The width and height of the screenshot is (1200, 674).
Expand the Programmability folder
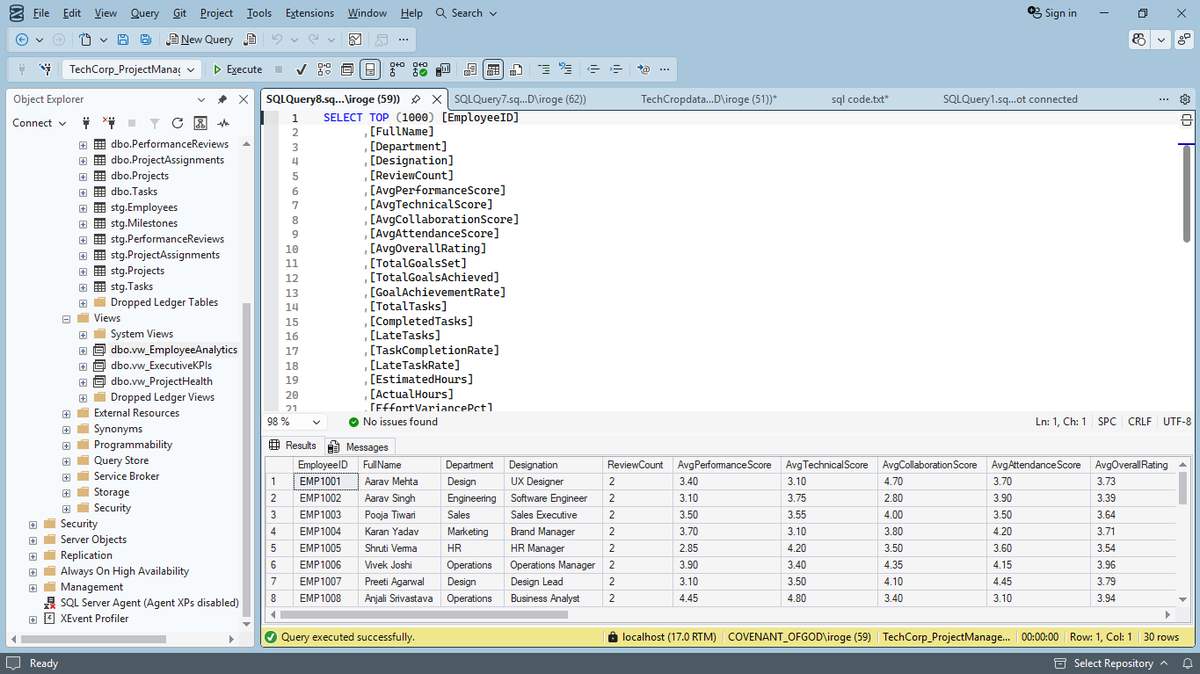click(67, 445)
